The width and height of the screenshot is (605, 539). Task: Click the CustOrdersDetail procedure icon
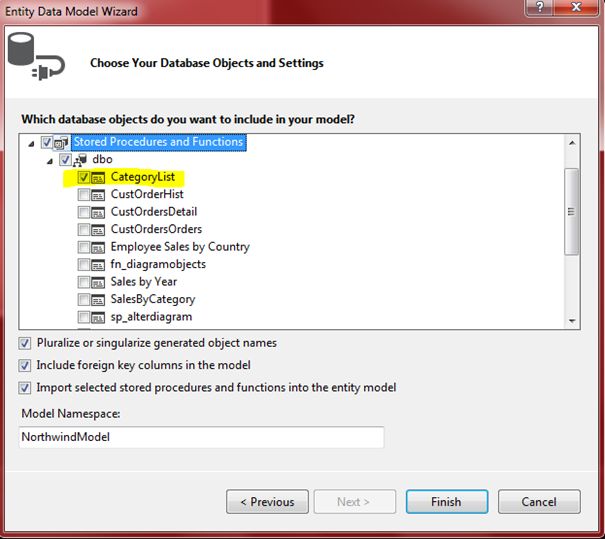click(x=98, y=212)
